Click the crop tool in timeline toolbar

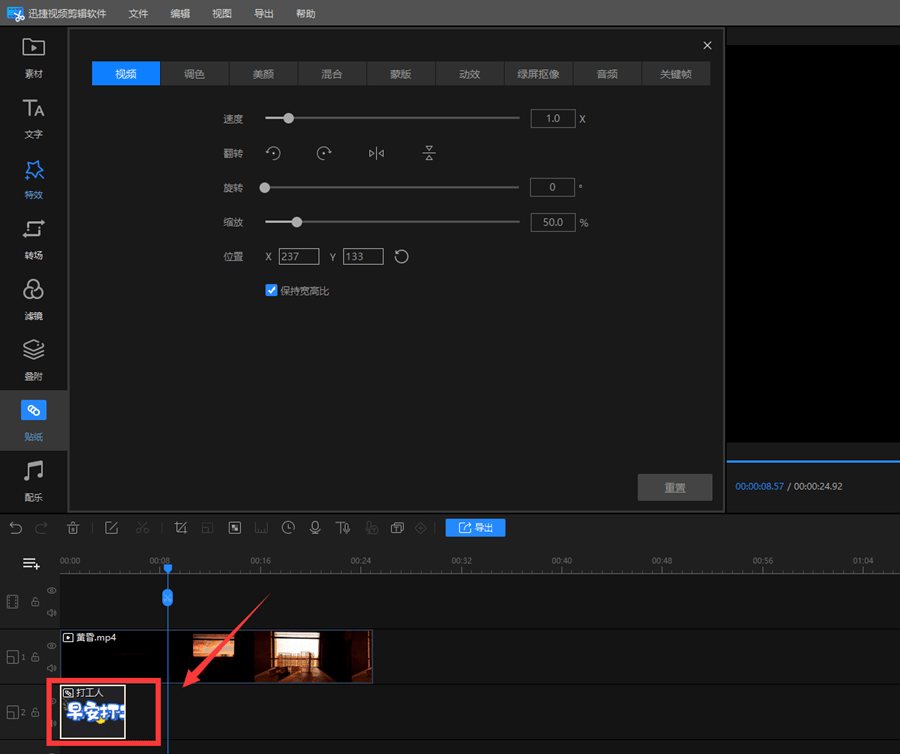tap(181, 528)
